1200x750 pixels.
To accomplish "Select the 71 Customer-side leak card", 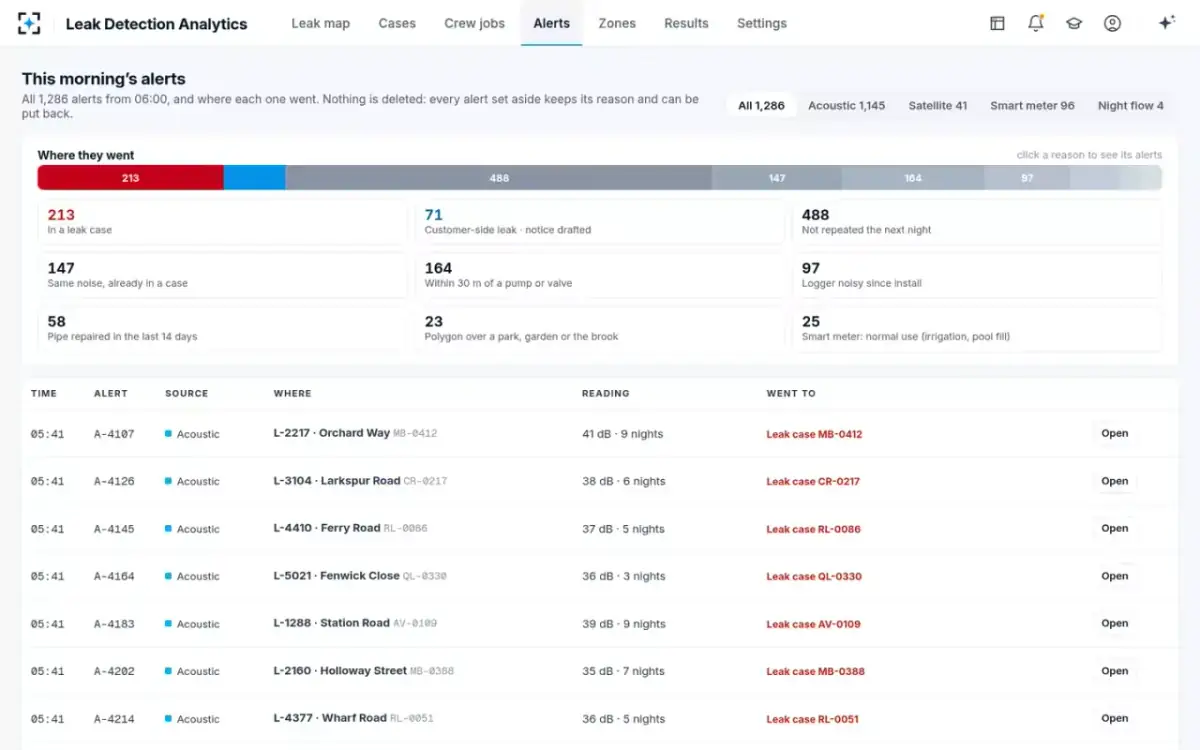I will [x=600, y=222].
